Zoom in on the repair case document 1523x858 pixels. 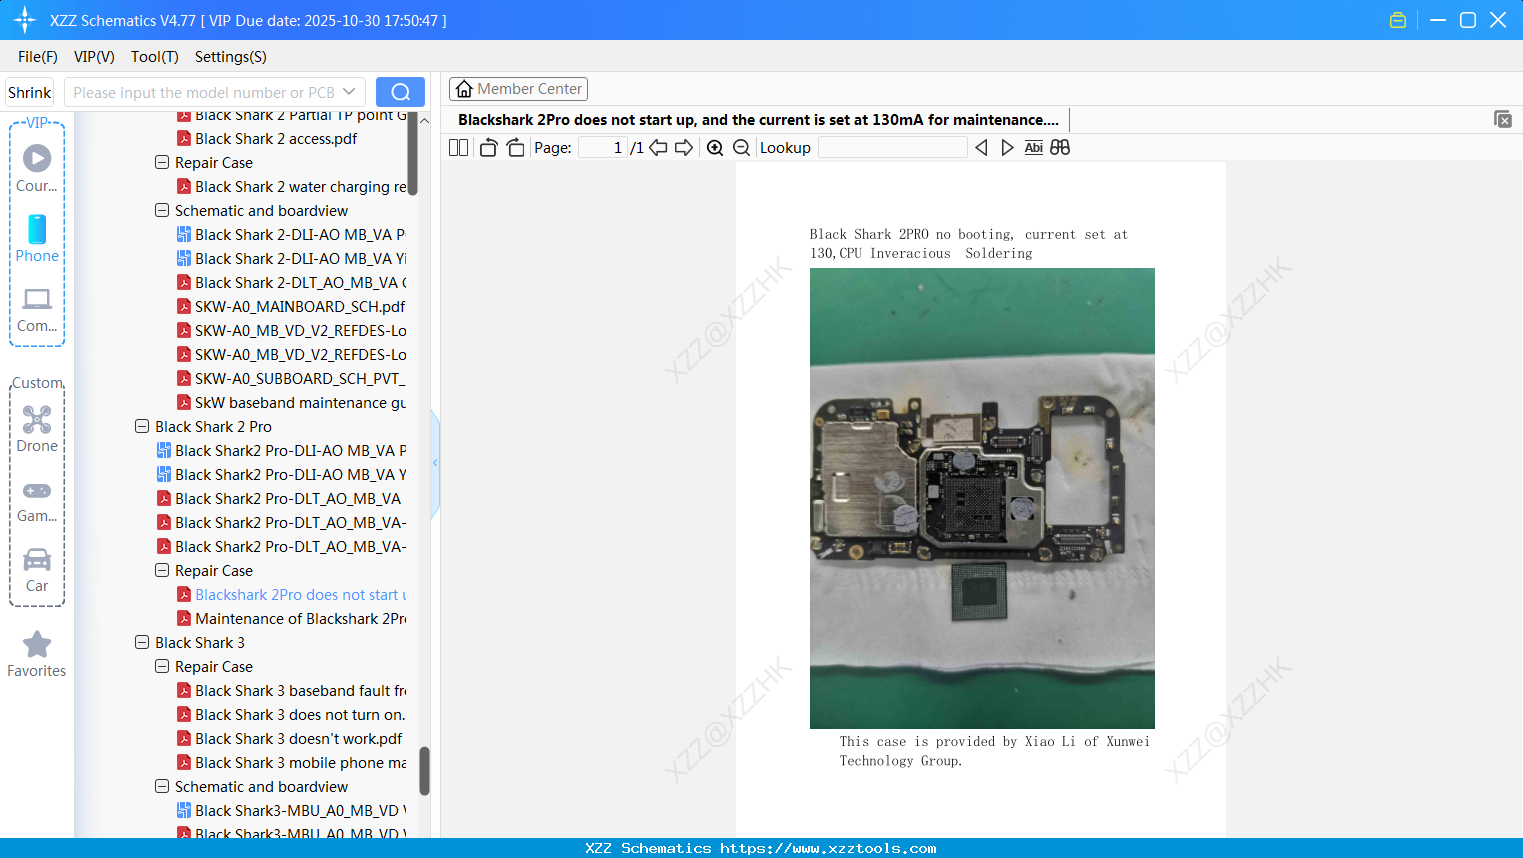715,147
